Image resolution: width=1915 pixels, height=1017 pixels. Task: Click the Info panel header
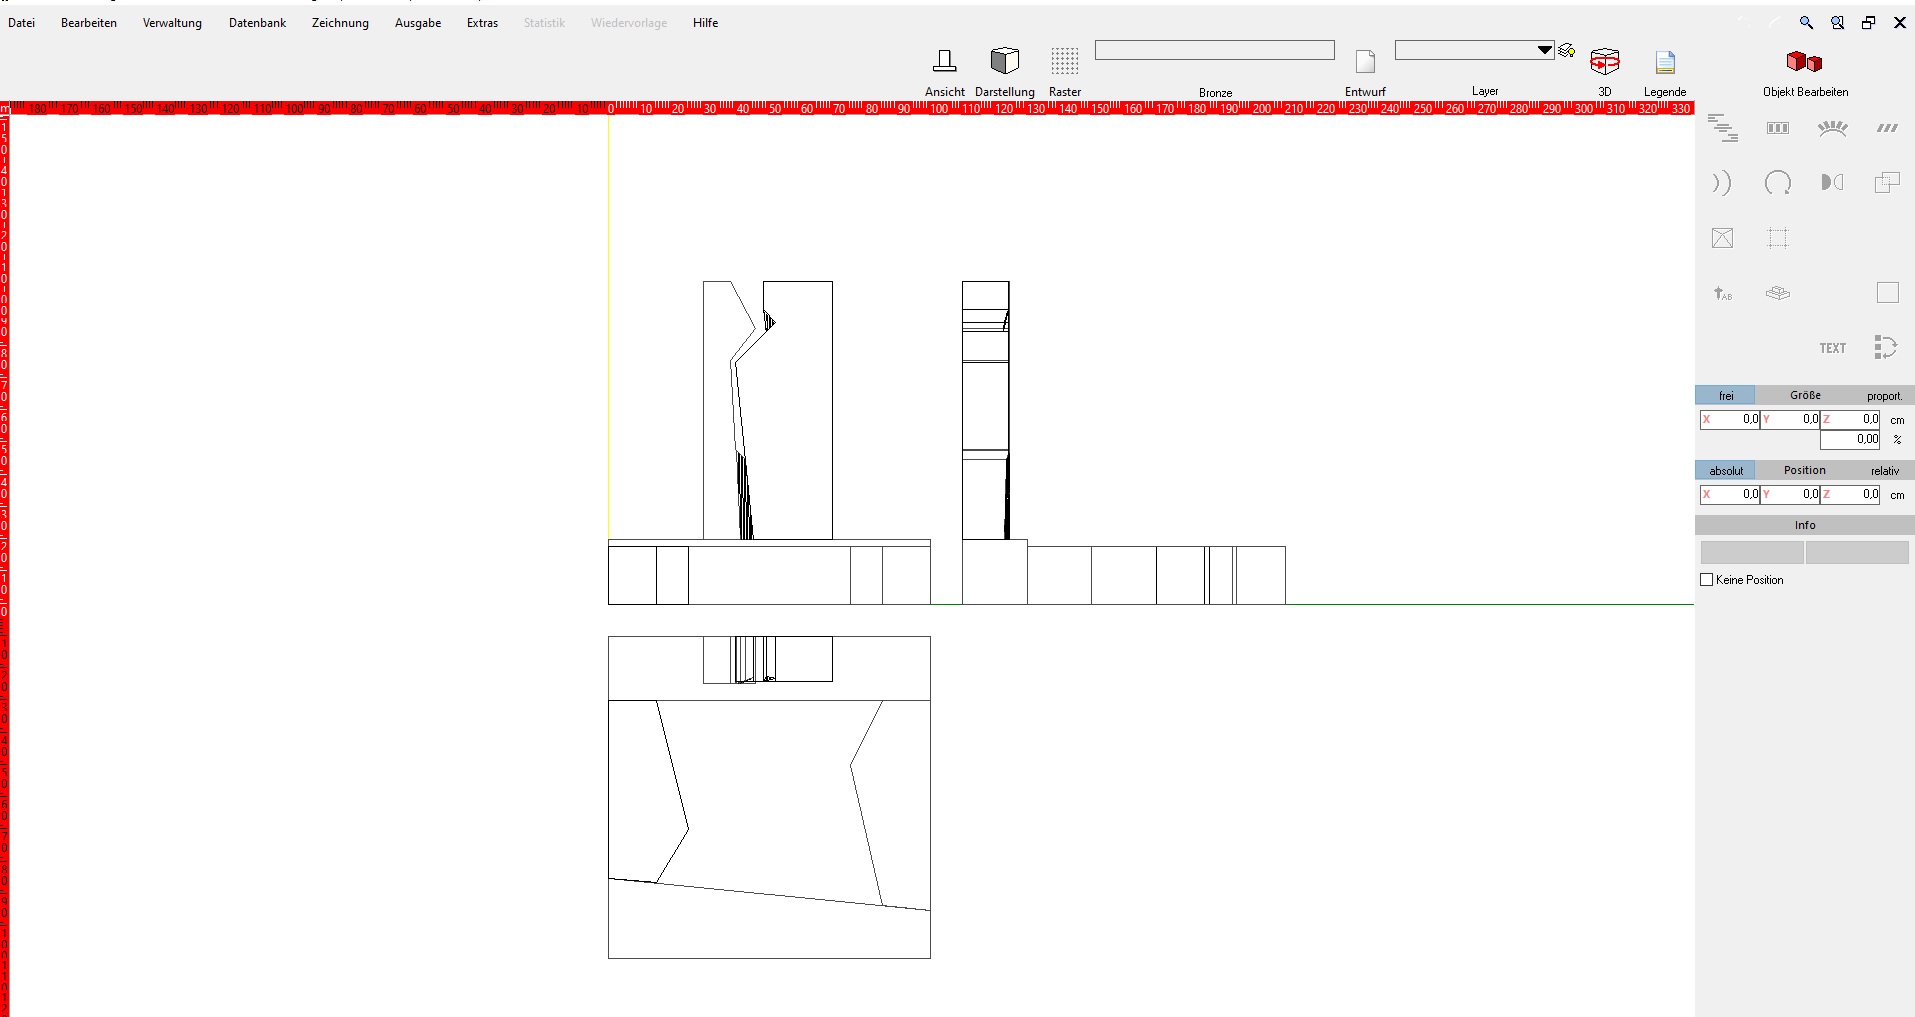pos(1804,525)
